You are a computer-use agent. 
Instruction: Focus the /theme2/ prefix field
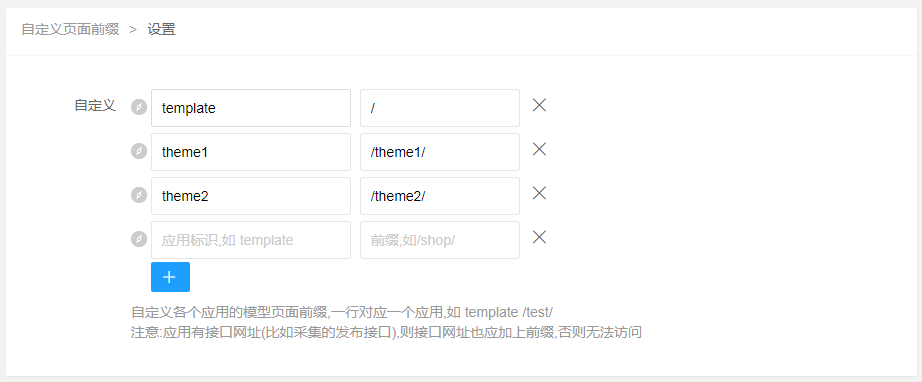440,196
